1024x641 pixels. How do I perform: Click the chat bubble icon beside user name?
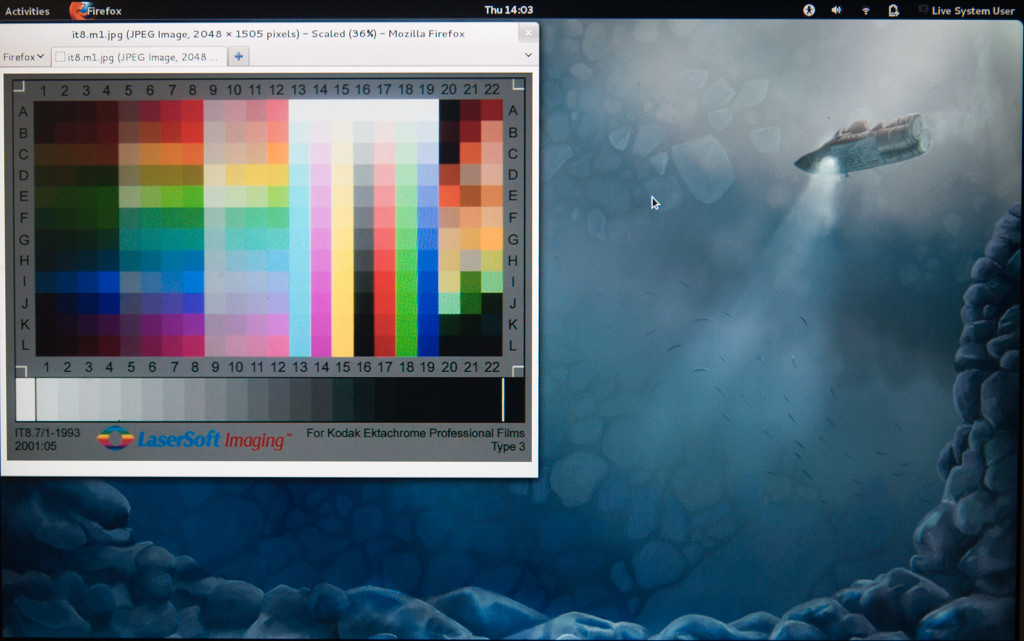922,10
